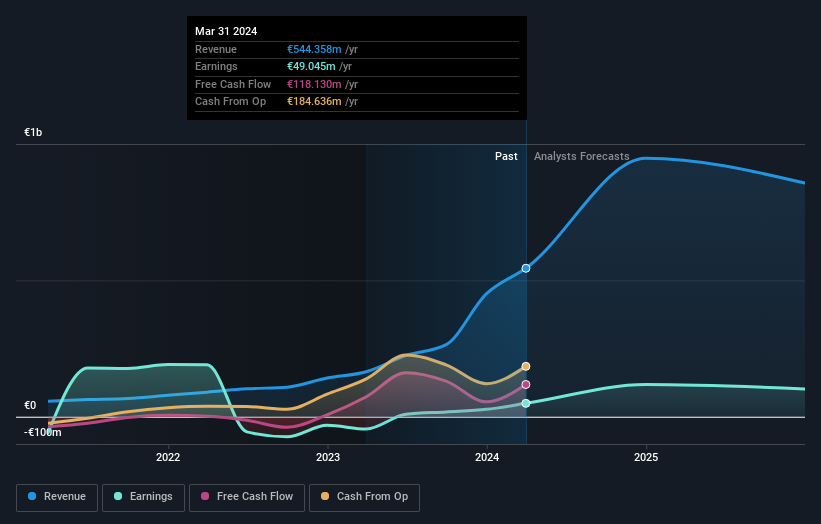821x524 pixels.
Task: Click the pink Free Cash Flow data point
Action: point(526,385)
